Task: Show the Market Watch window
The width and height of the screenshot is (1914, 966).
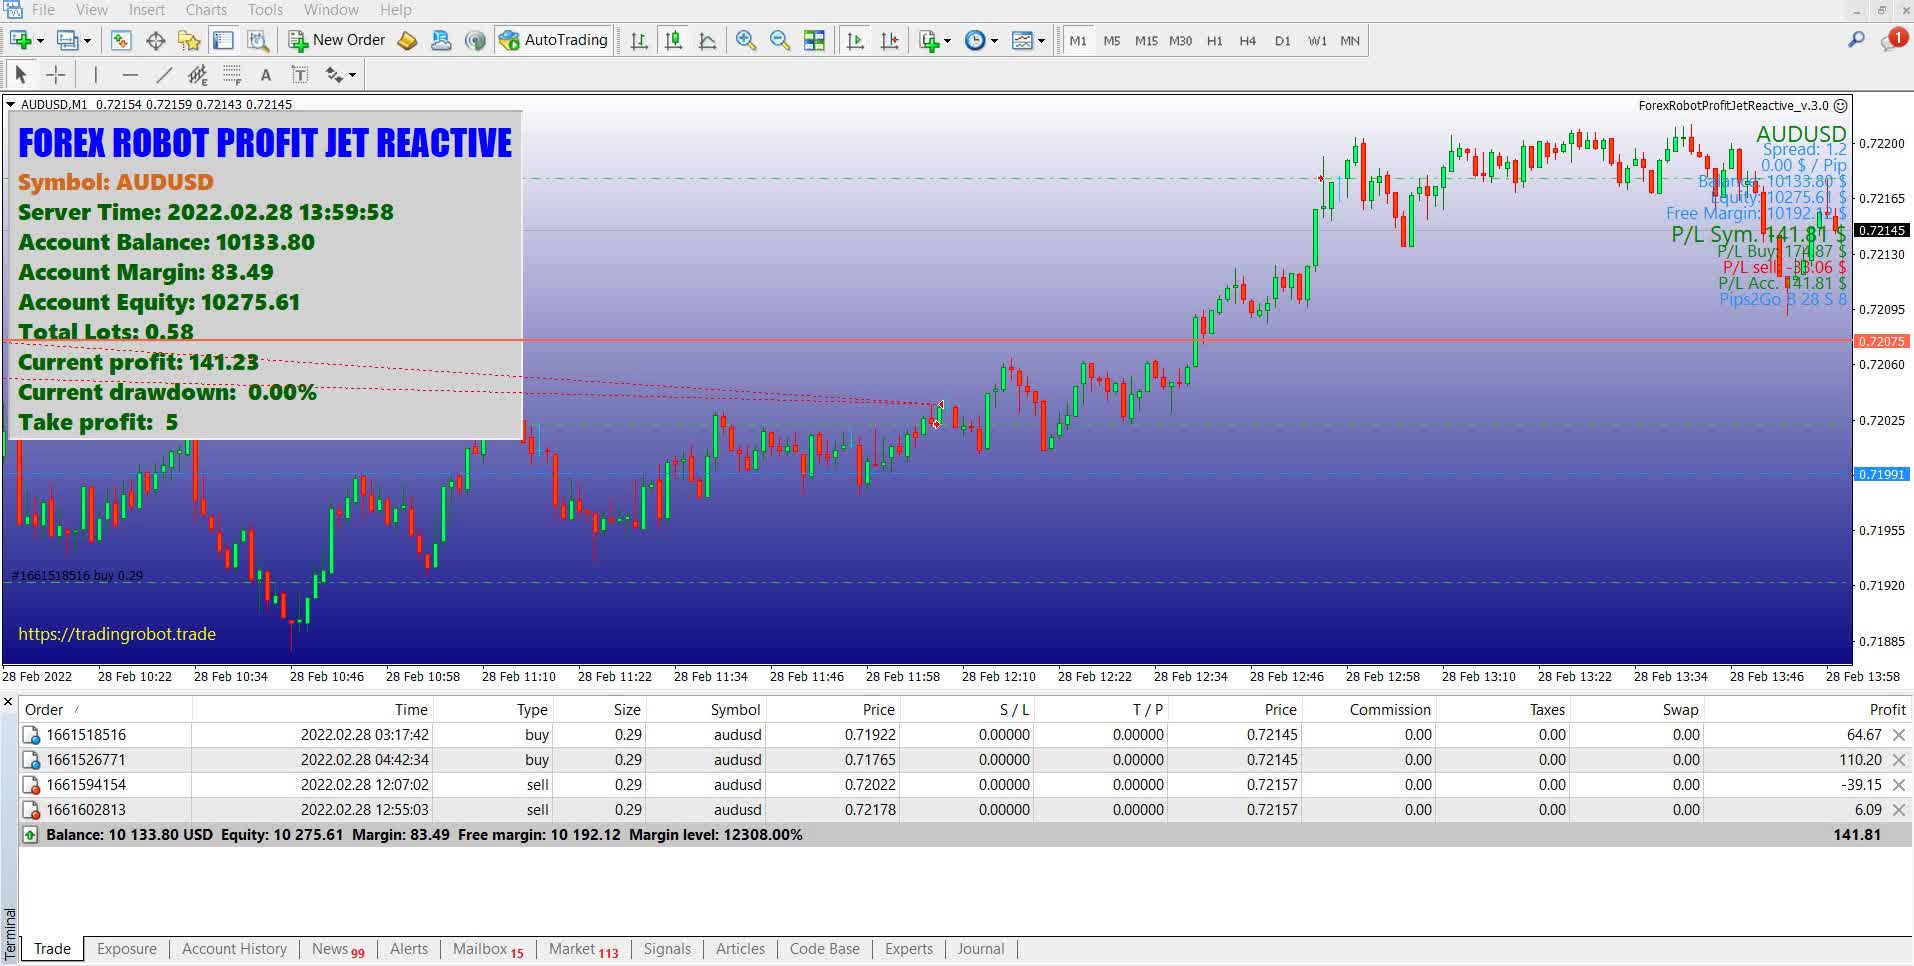Action: (121, 41)
